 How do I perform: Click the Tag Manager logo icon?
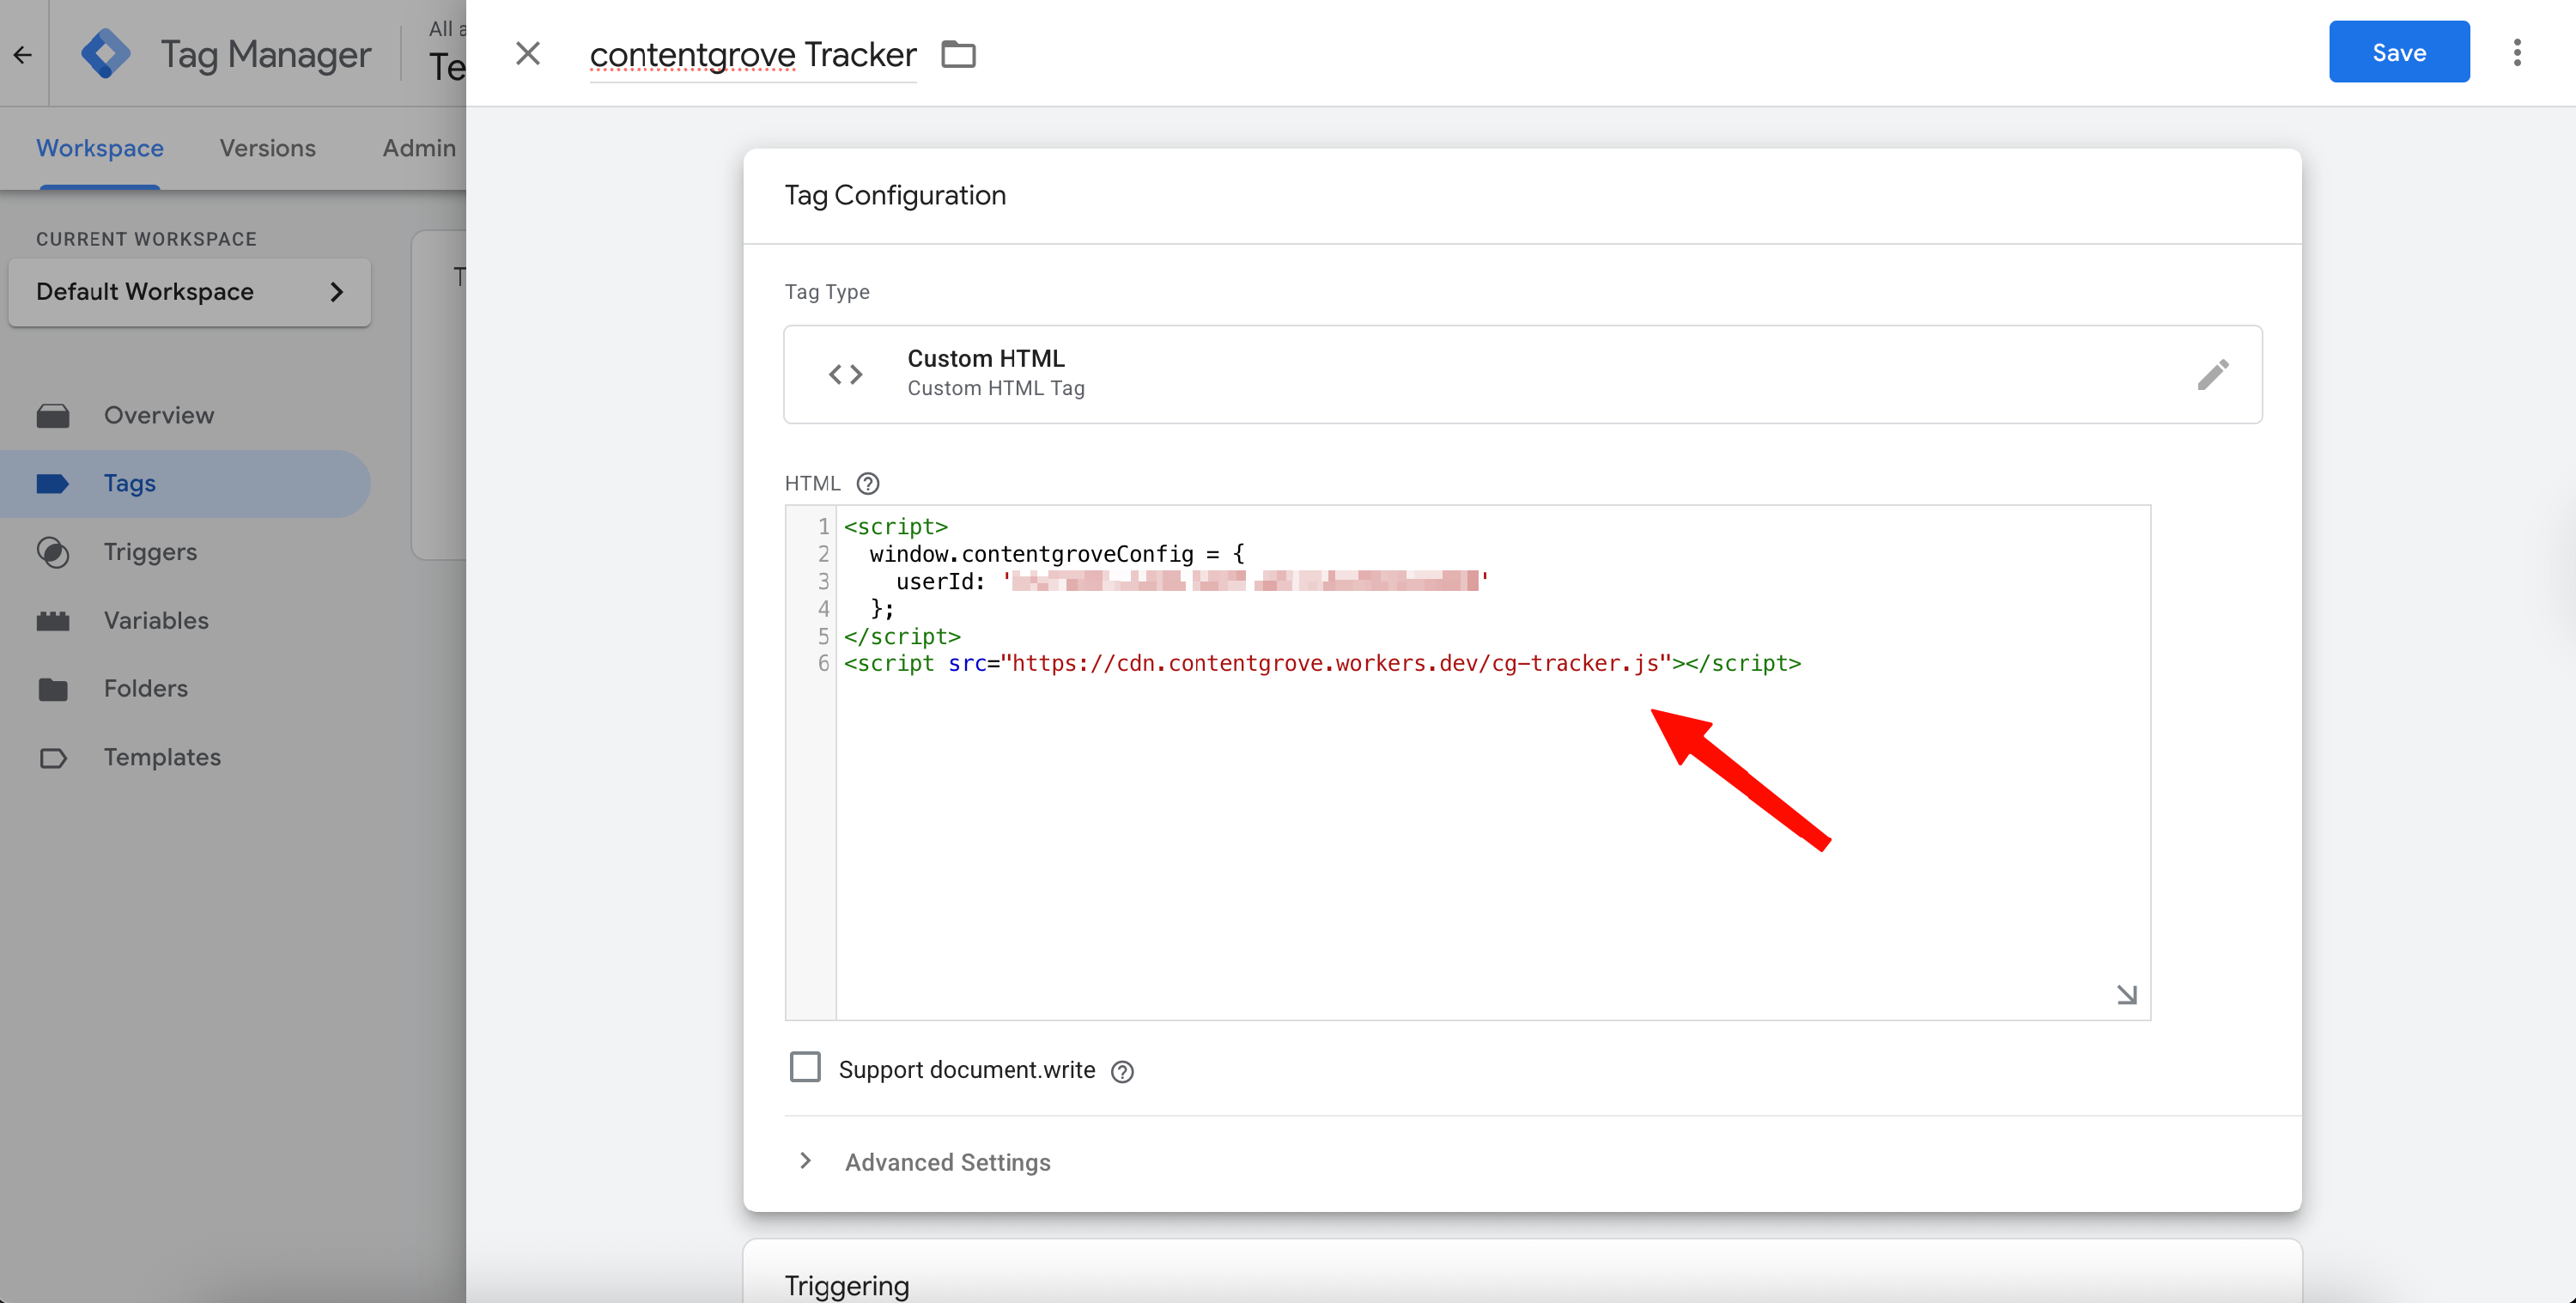click(105, 54)
